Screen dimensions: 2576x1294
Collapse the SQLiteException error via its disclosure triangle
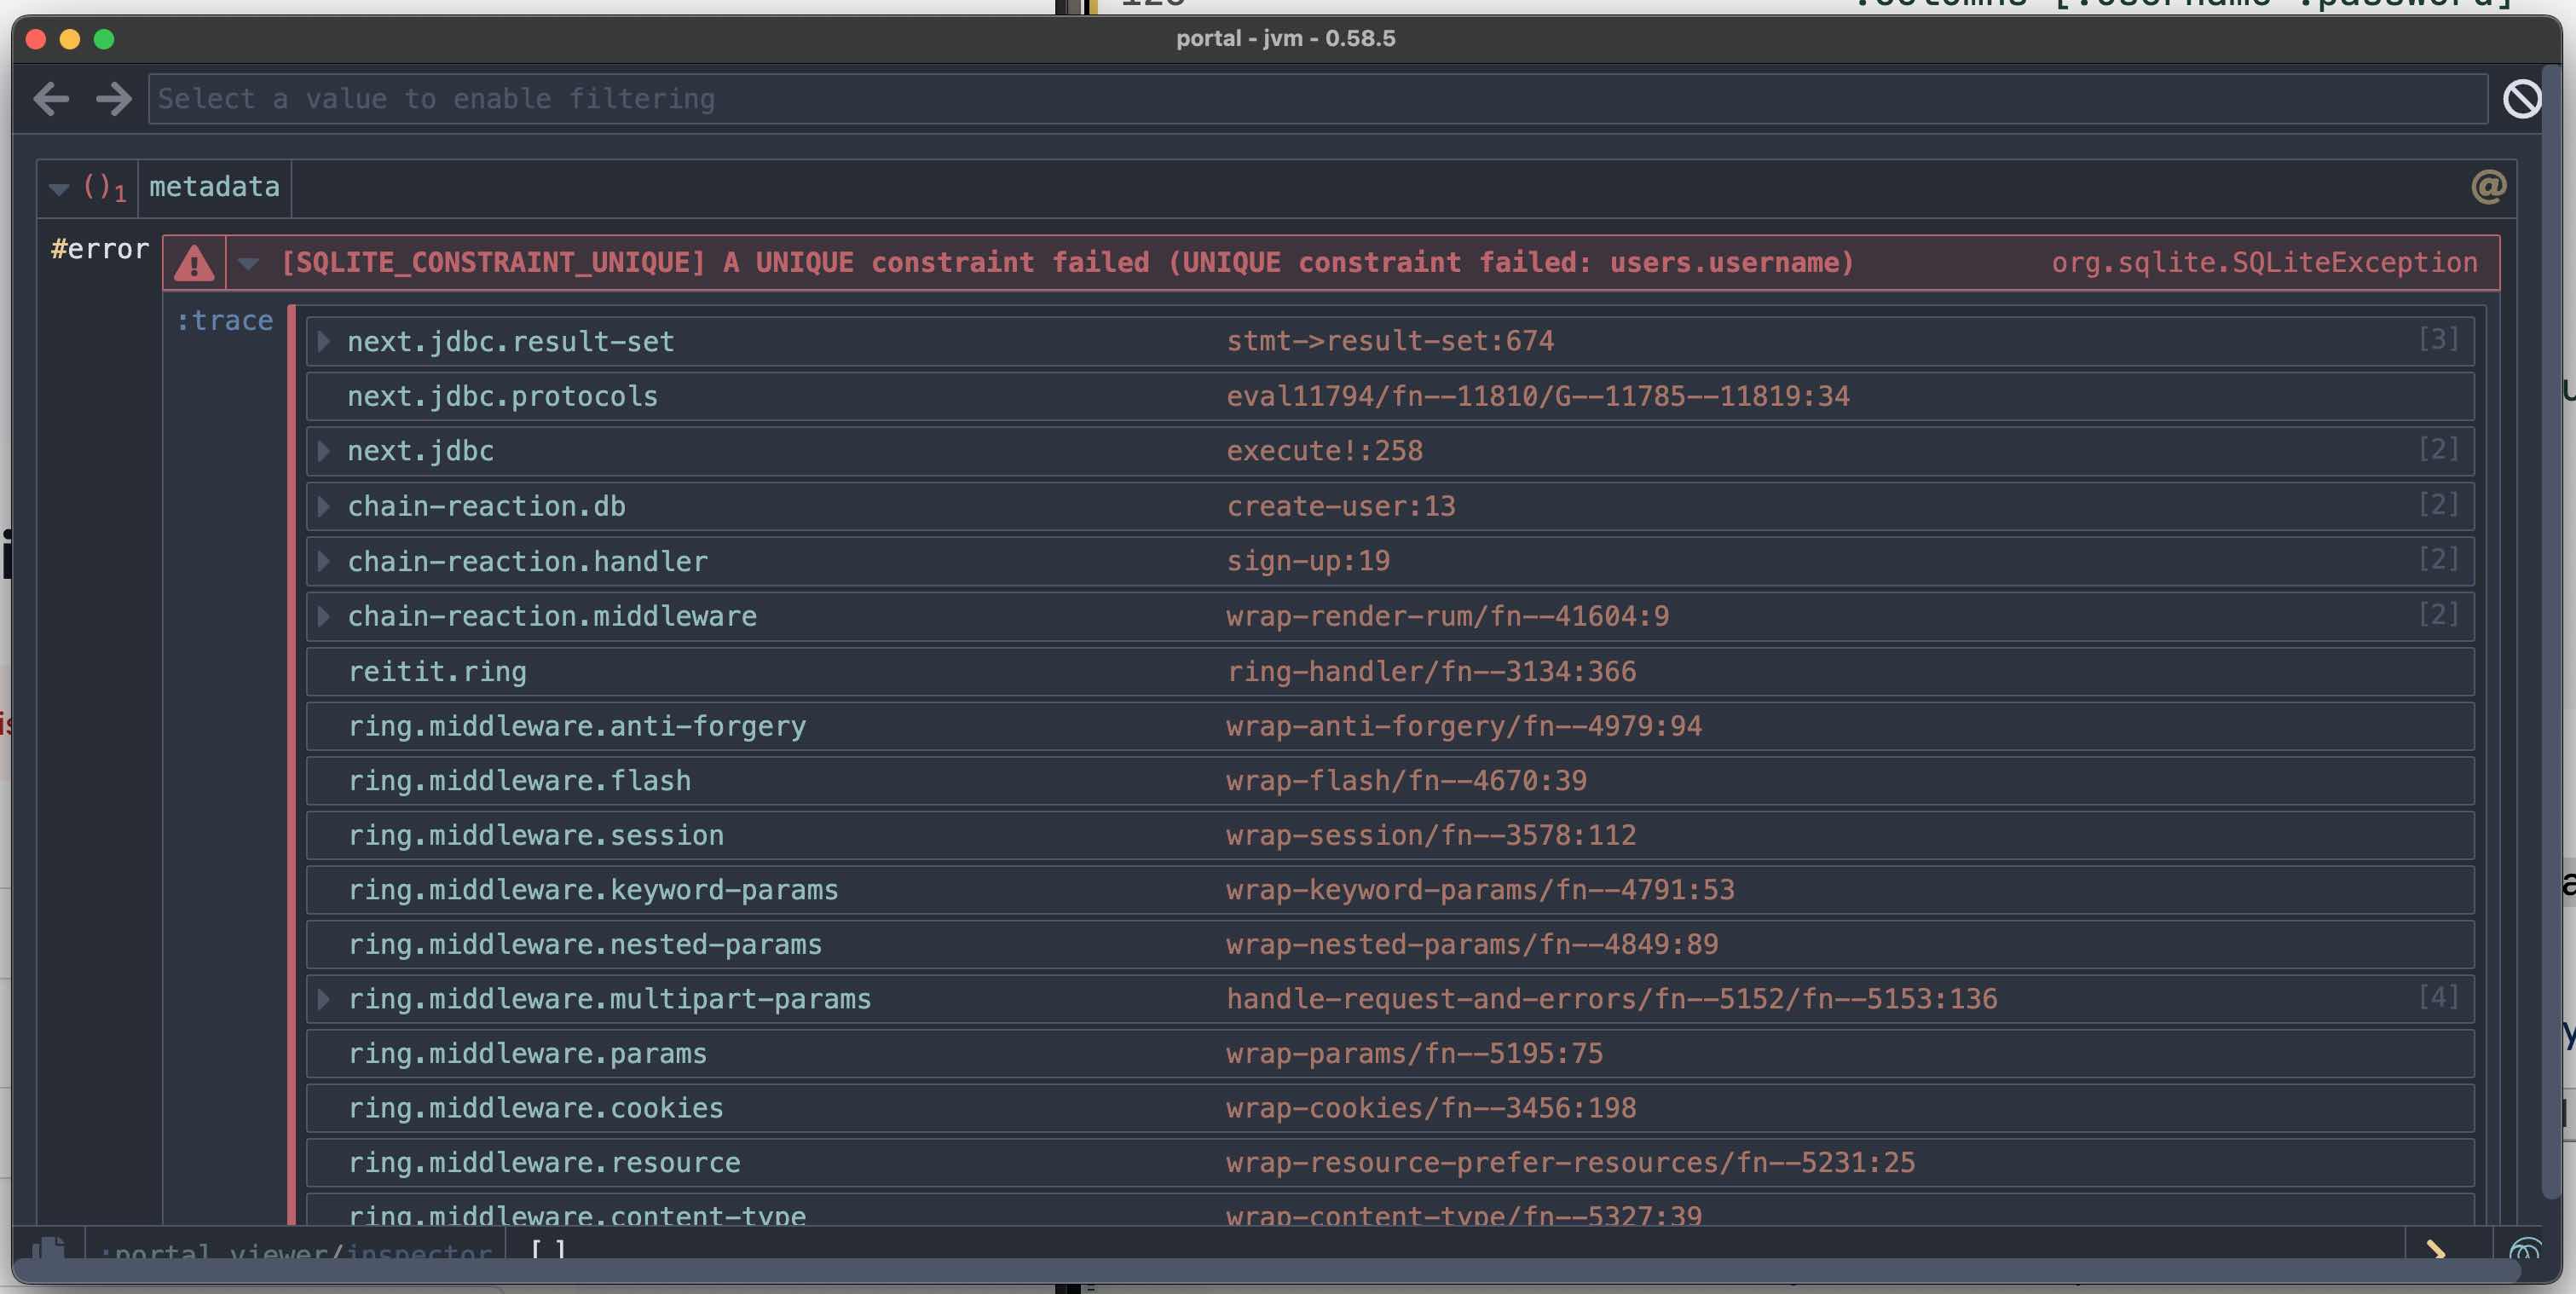click(x=248, y=263)
